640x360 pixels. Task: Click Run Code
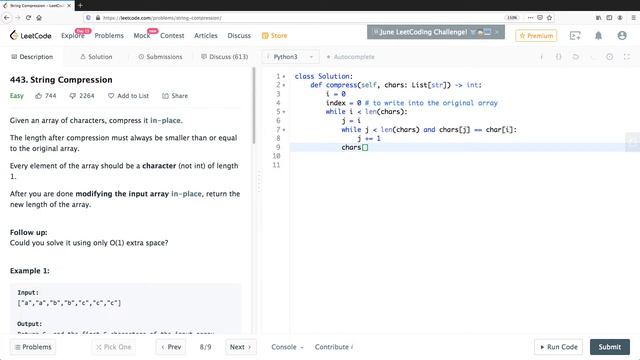[x=558, y=347]
